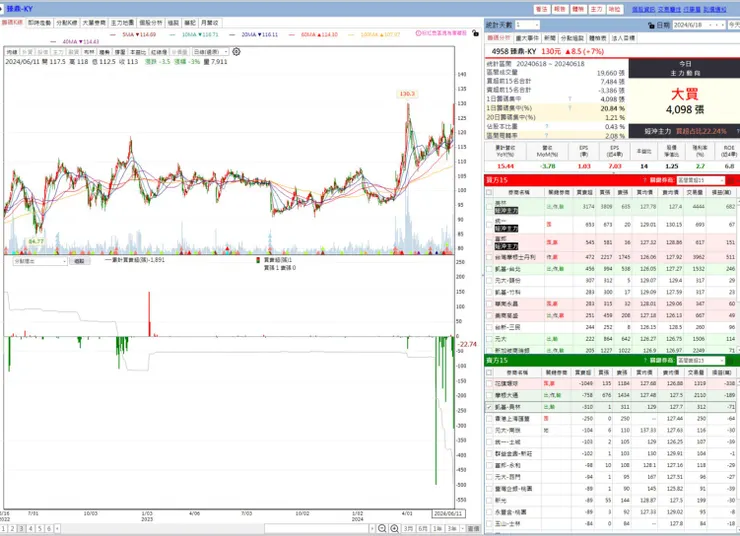
Task: Toggle the 均線 indicator button
Action: [12, 52]
